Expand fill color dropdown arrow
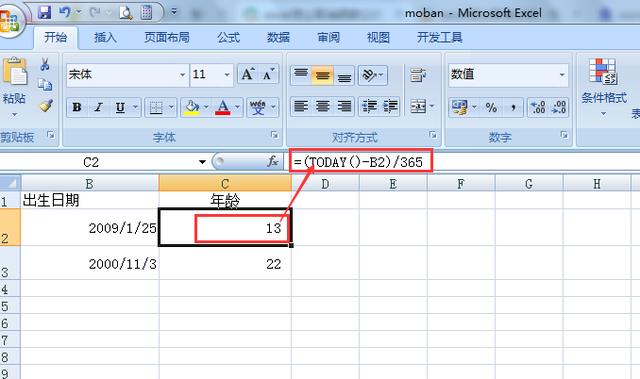The width and height of the screenshot is (640, 379). [206, 107]
